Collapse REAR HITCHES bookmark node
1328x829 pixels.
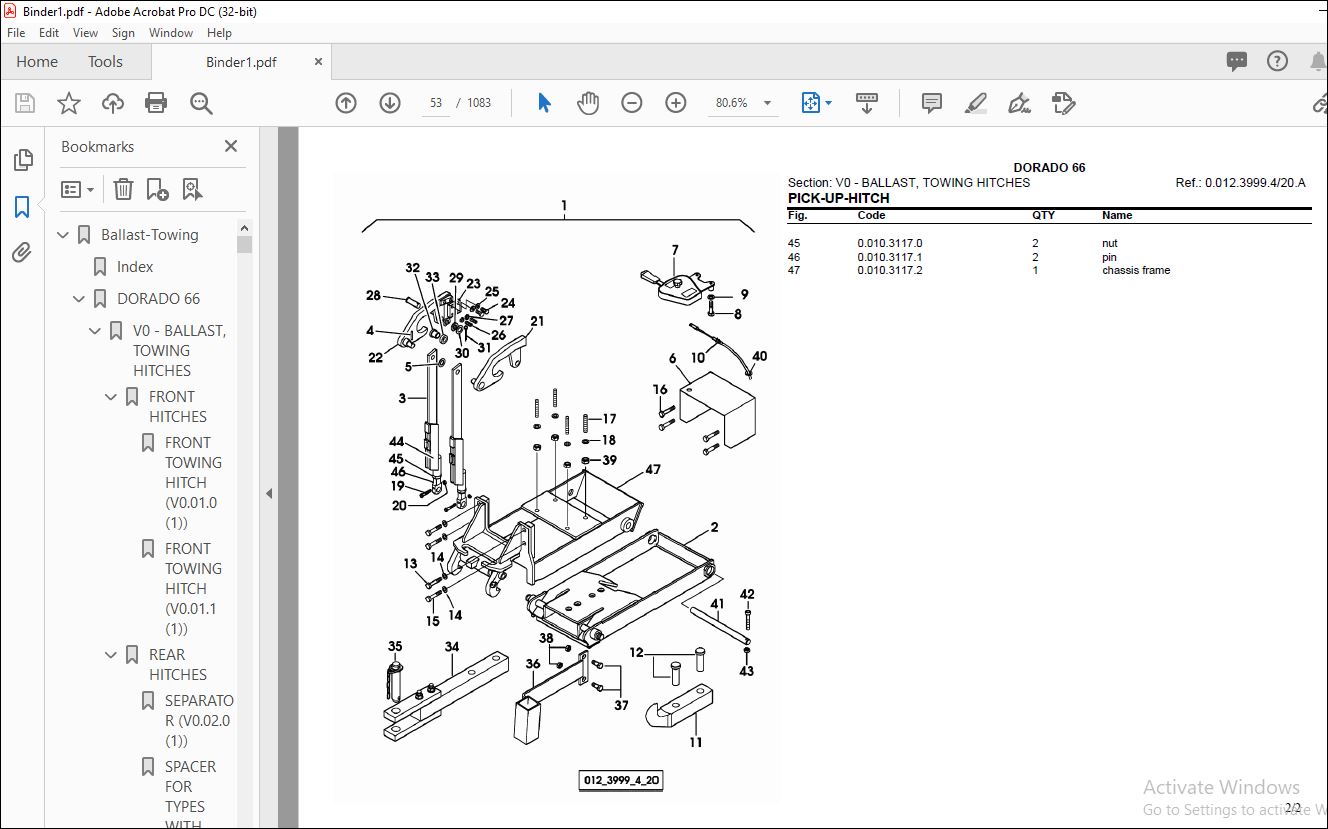pyautogui.click(x=112, y=655)
